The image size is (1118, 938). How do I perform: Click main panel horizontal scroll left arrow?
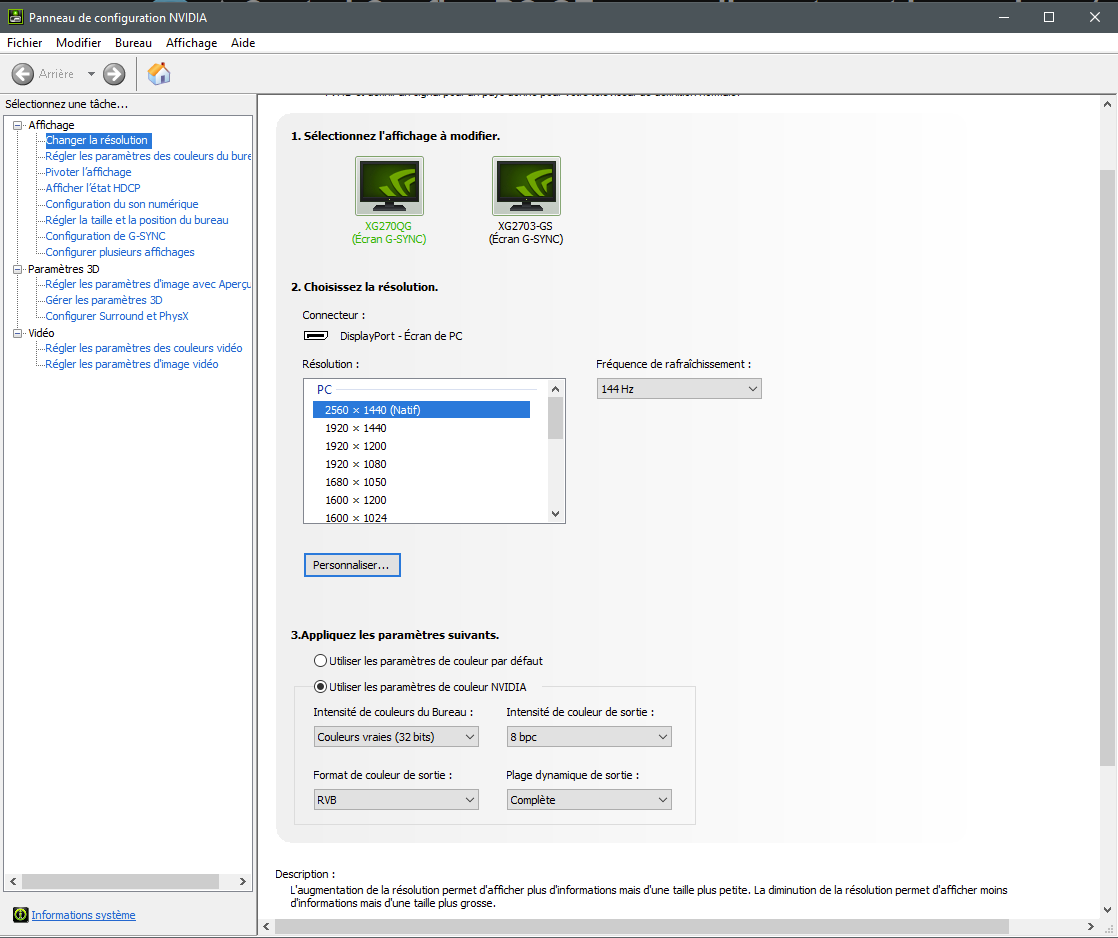tap(267, 927)
